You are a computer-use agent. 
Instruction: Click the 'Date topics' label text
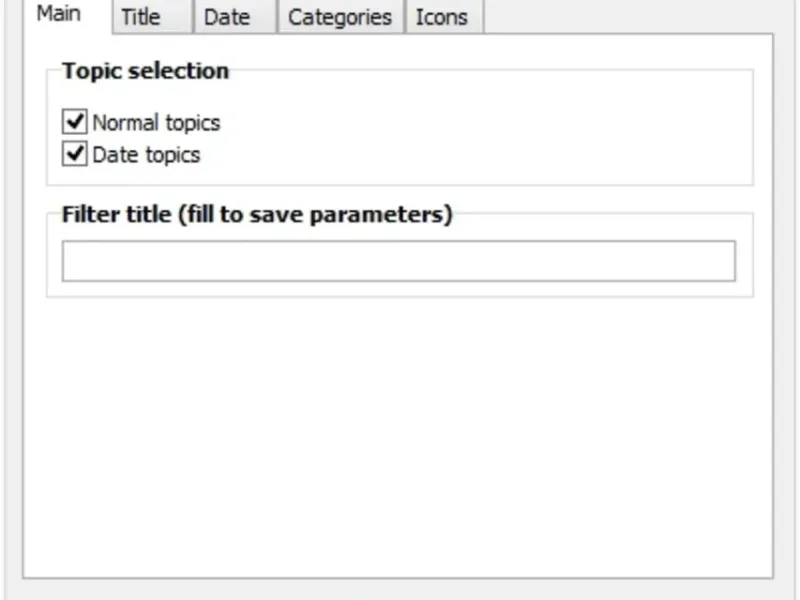click(x=146, y=155)
